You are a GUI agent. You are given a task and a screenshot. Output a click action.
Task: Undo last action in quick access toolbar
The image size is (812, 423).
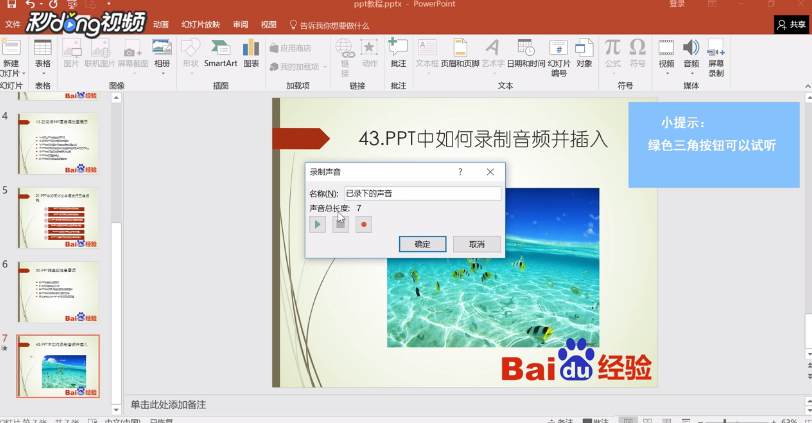(x=30, y=4)
